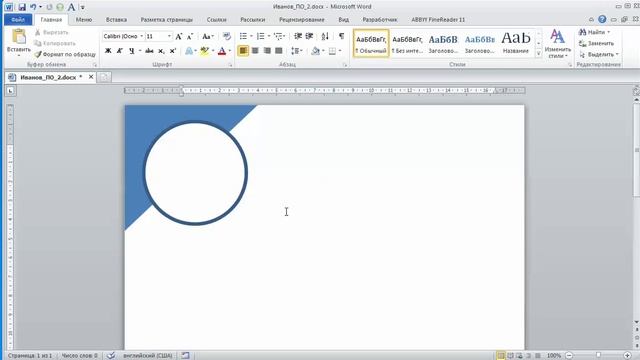Open Select (Выделить) dropdown
The image size is (640, 360).
coord(599,54)
